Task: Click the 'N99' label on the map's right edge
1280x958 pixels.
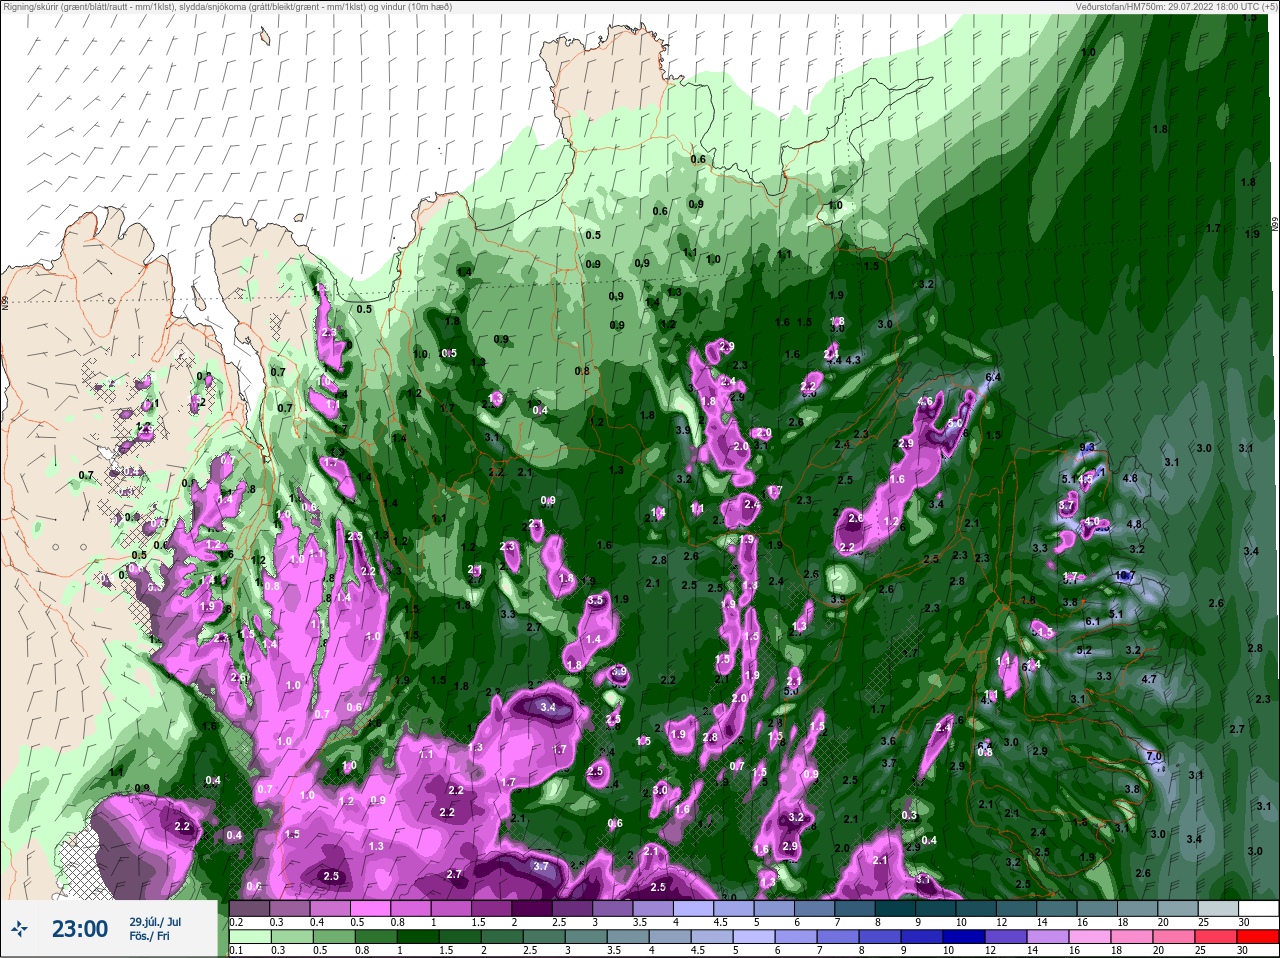Action: pyautogui.click(x=1275, y=224)
